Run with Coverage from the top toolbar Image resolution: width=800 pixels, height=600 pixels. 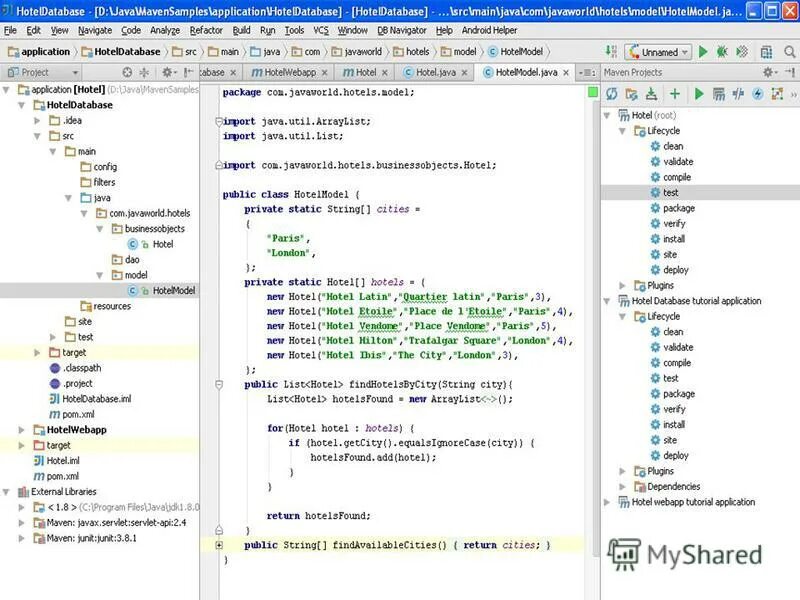[x=741, y=54]
